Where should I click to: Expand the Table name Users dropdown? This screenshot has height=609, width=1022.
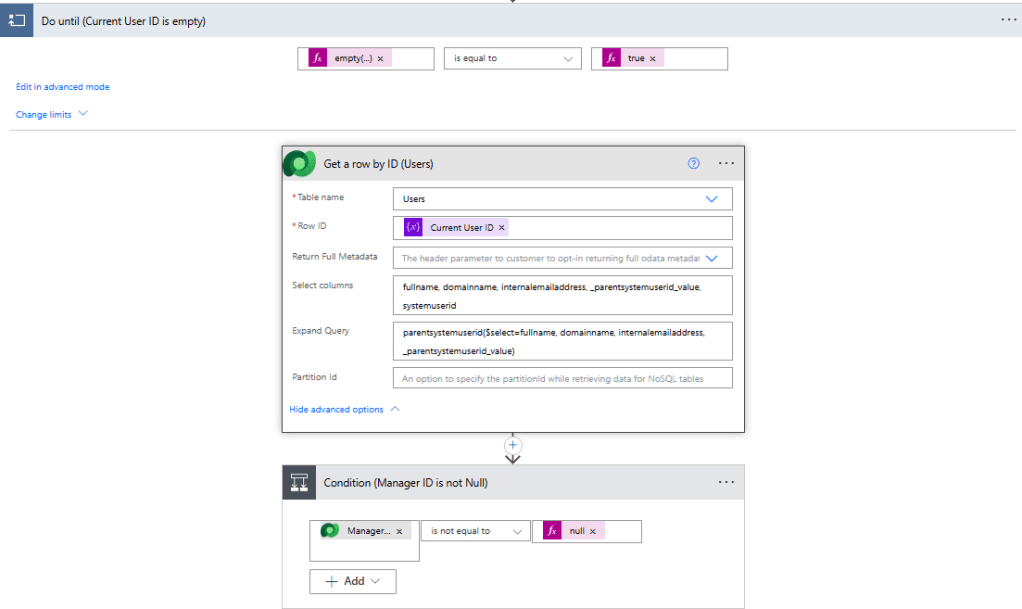tap(712, 199)
